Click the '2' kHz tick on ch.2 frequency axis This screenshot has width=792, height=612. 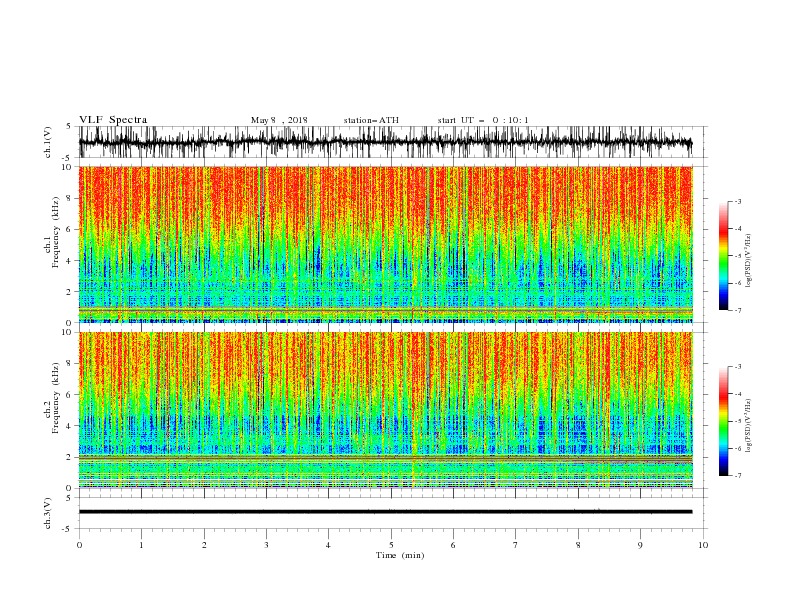(x=70, y=457)
